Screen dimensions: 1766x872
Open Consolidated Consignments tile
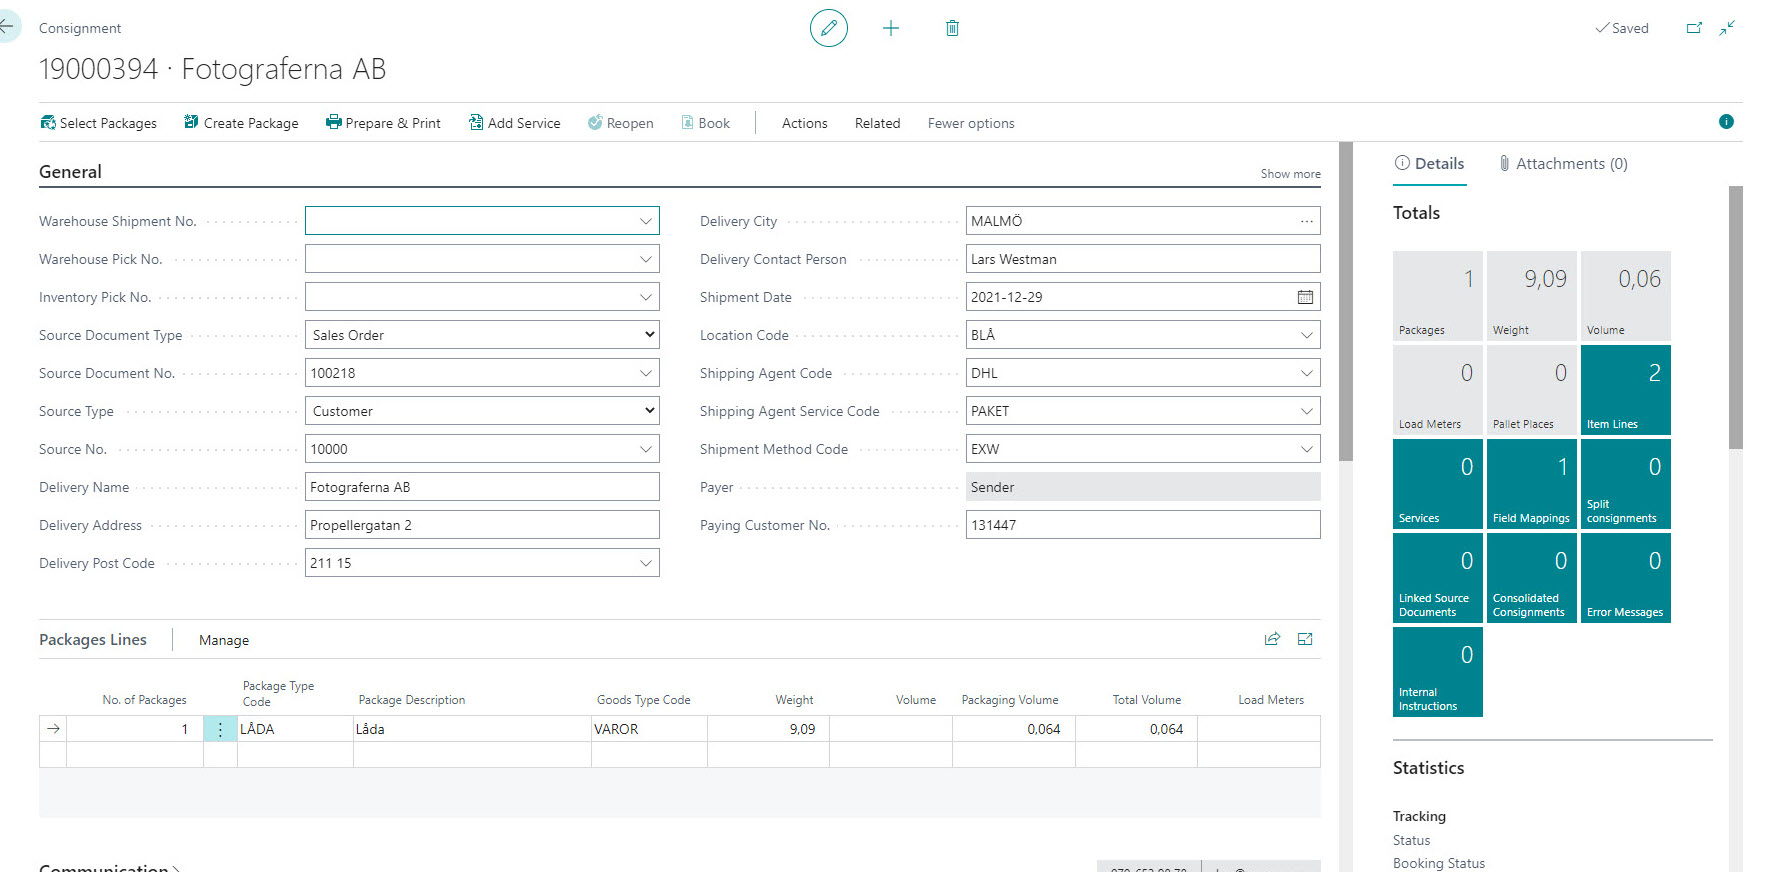(x=1531, y=577)
